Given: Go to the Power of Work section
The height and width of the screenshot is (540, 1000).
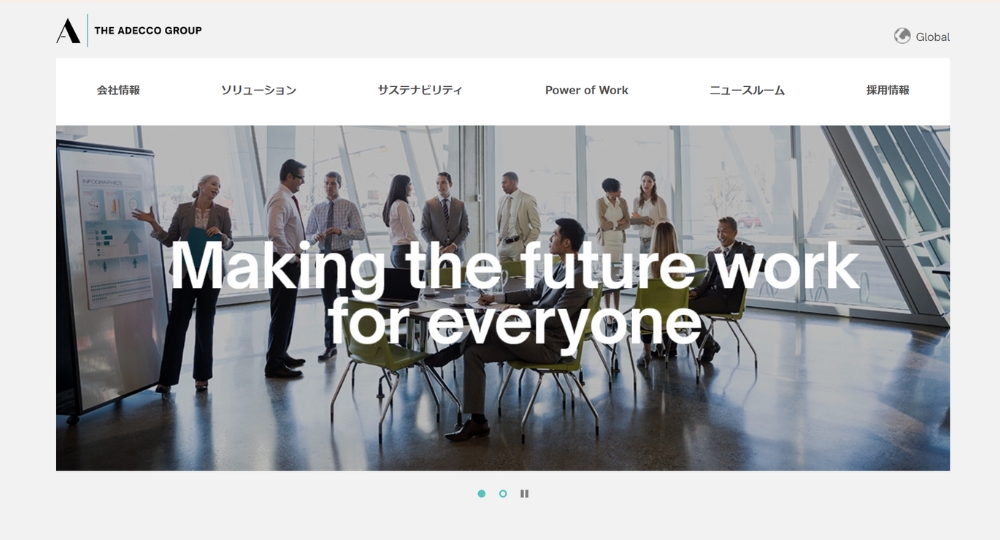Looking at the screenshot, I should 587,91.
